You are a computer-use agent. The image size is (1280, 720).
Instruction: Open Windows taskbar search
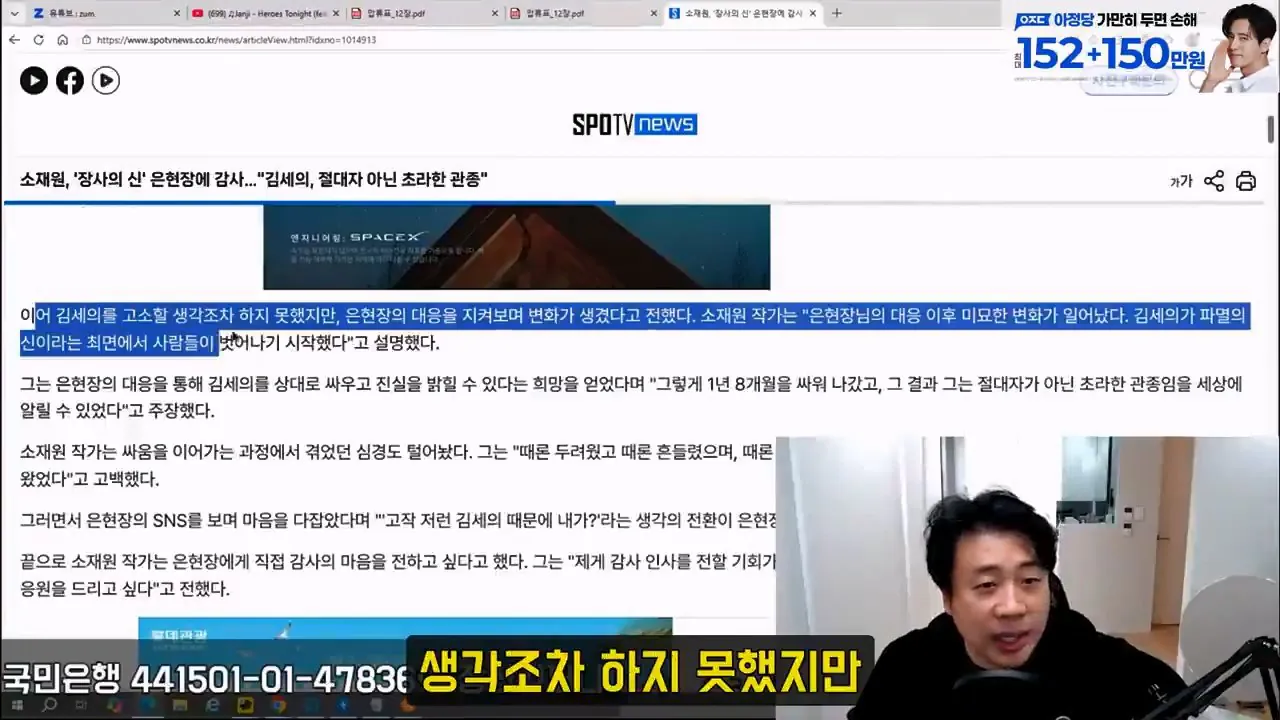click(x=48, y=707)
